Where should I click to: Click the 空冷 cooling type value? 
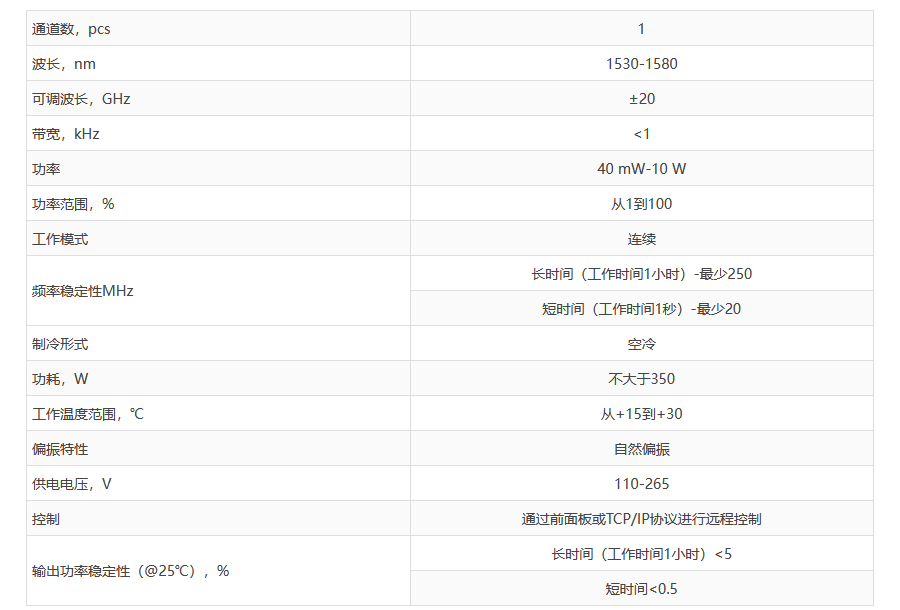[641, 344]
